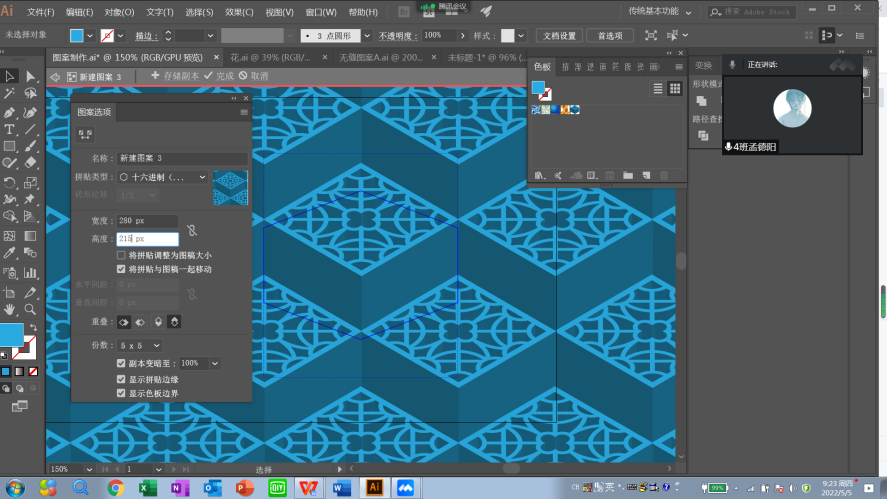
Task: Expand the 份数 5 x 5 copies dropdown
Action: click(139, 345)
